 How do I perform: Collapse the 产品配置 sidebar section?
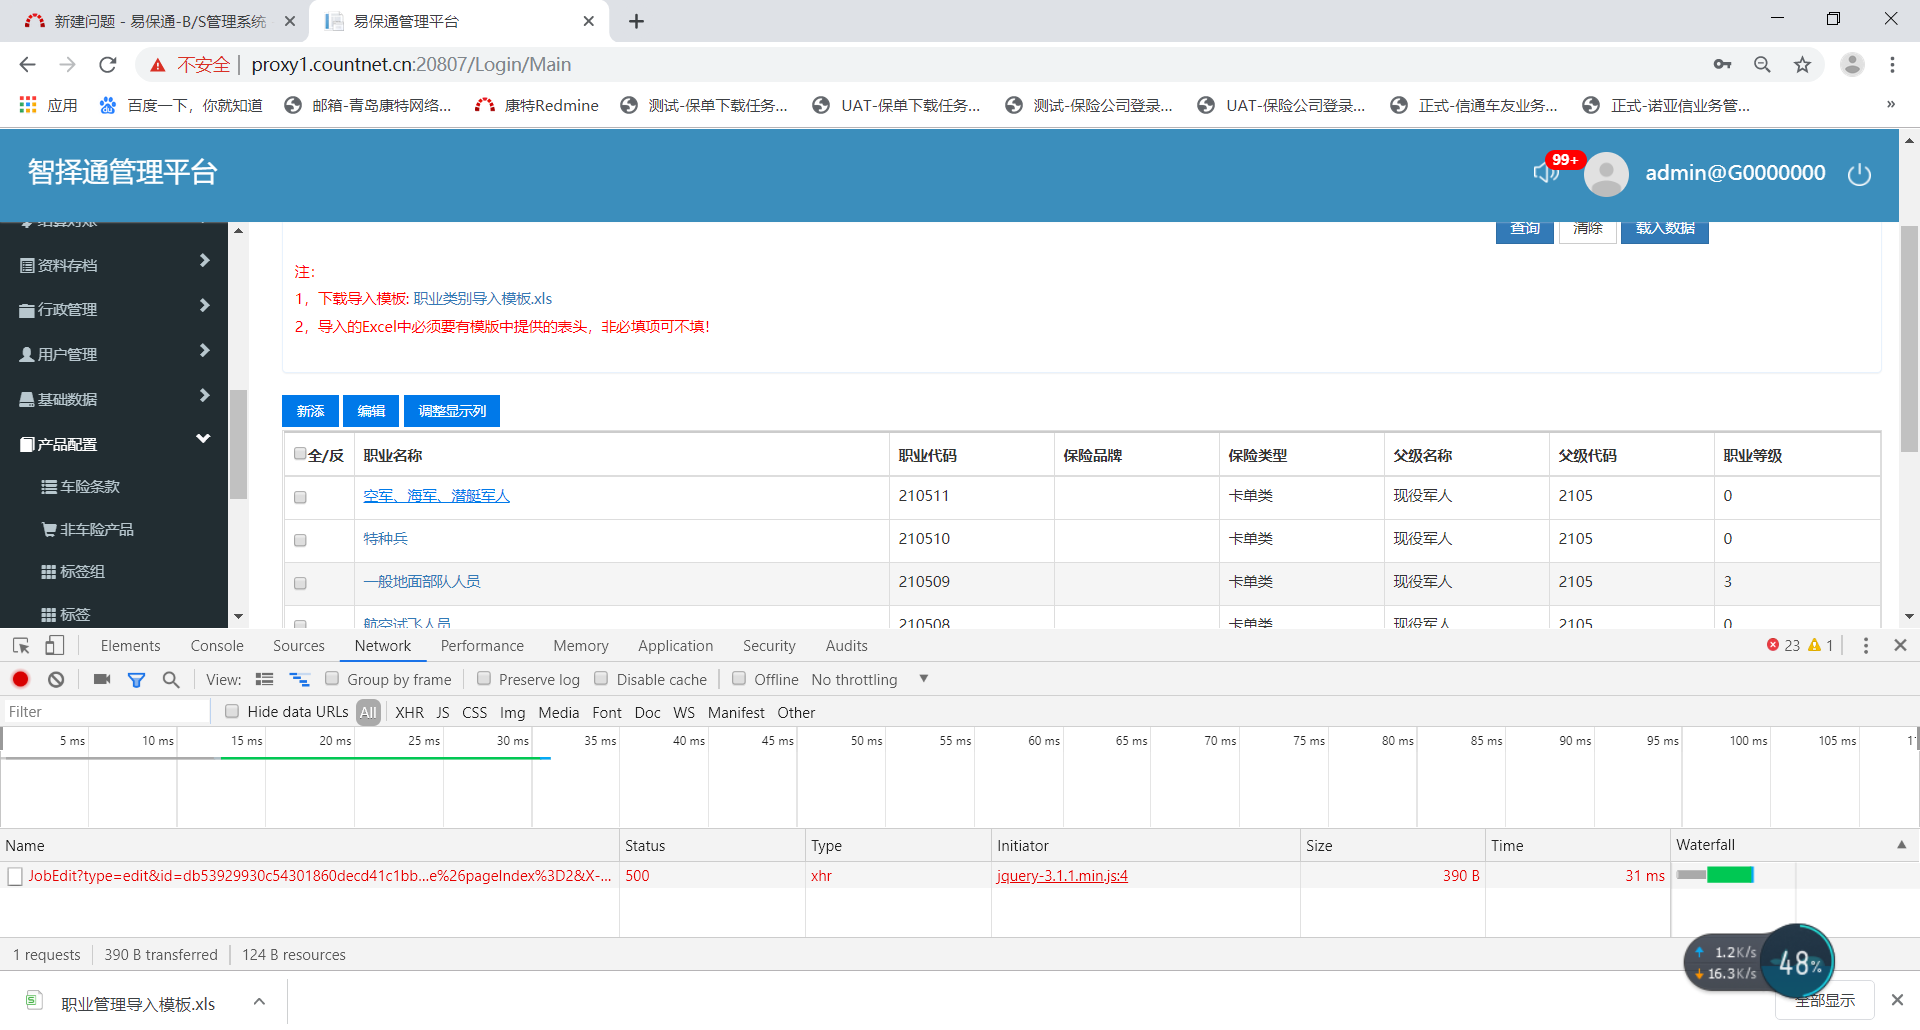coord(114,444)
